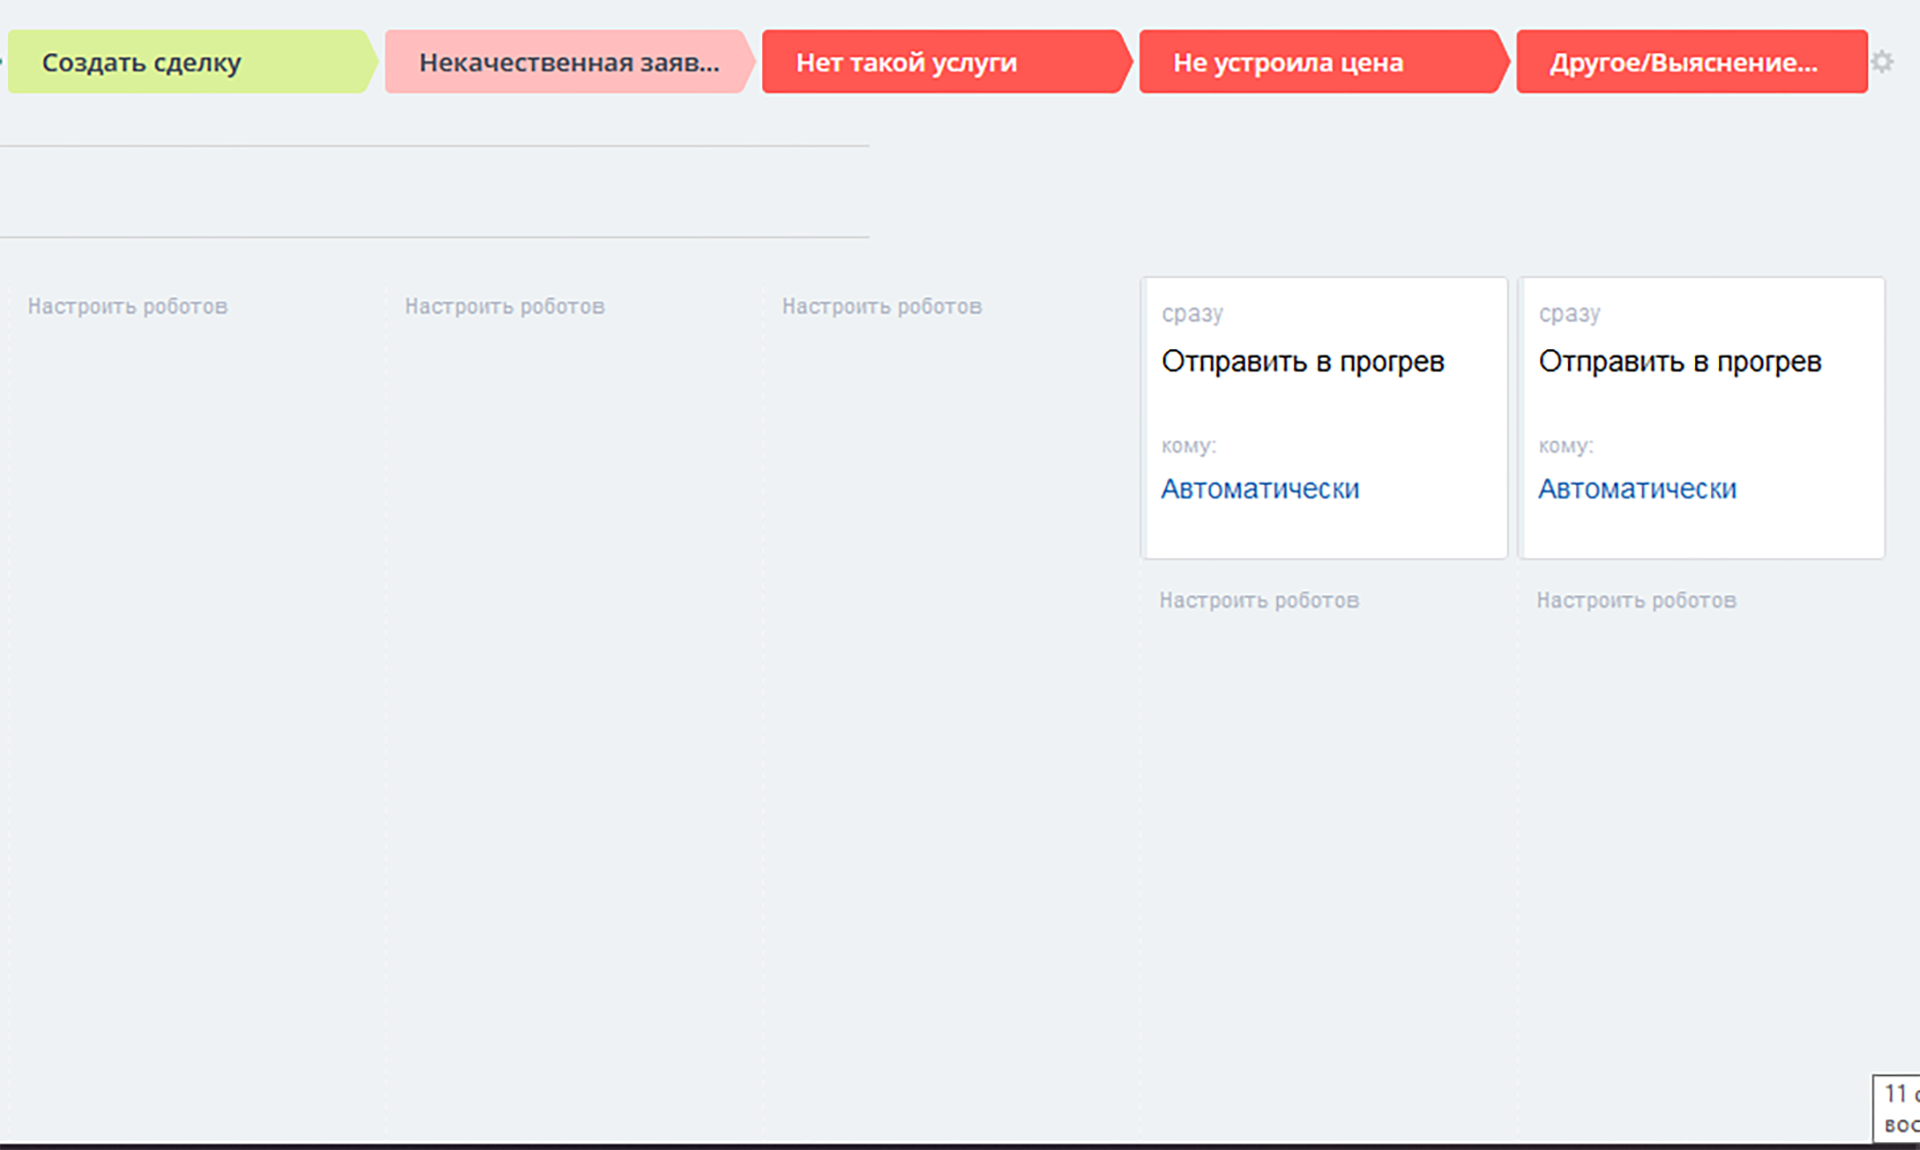Click 'Автоматически' recipient in Другое/Выяснение robot

(1636, 489)
